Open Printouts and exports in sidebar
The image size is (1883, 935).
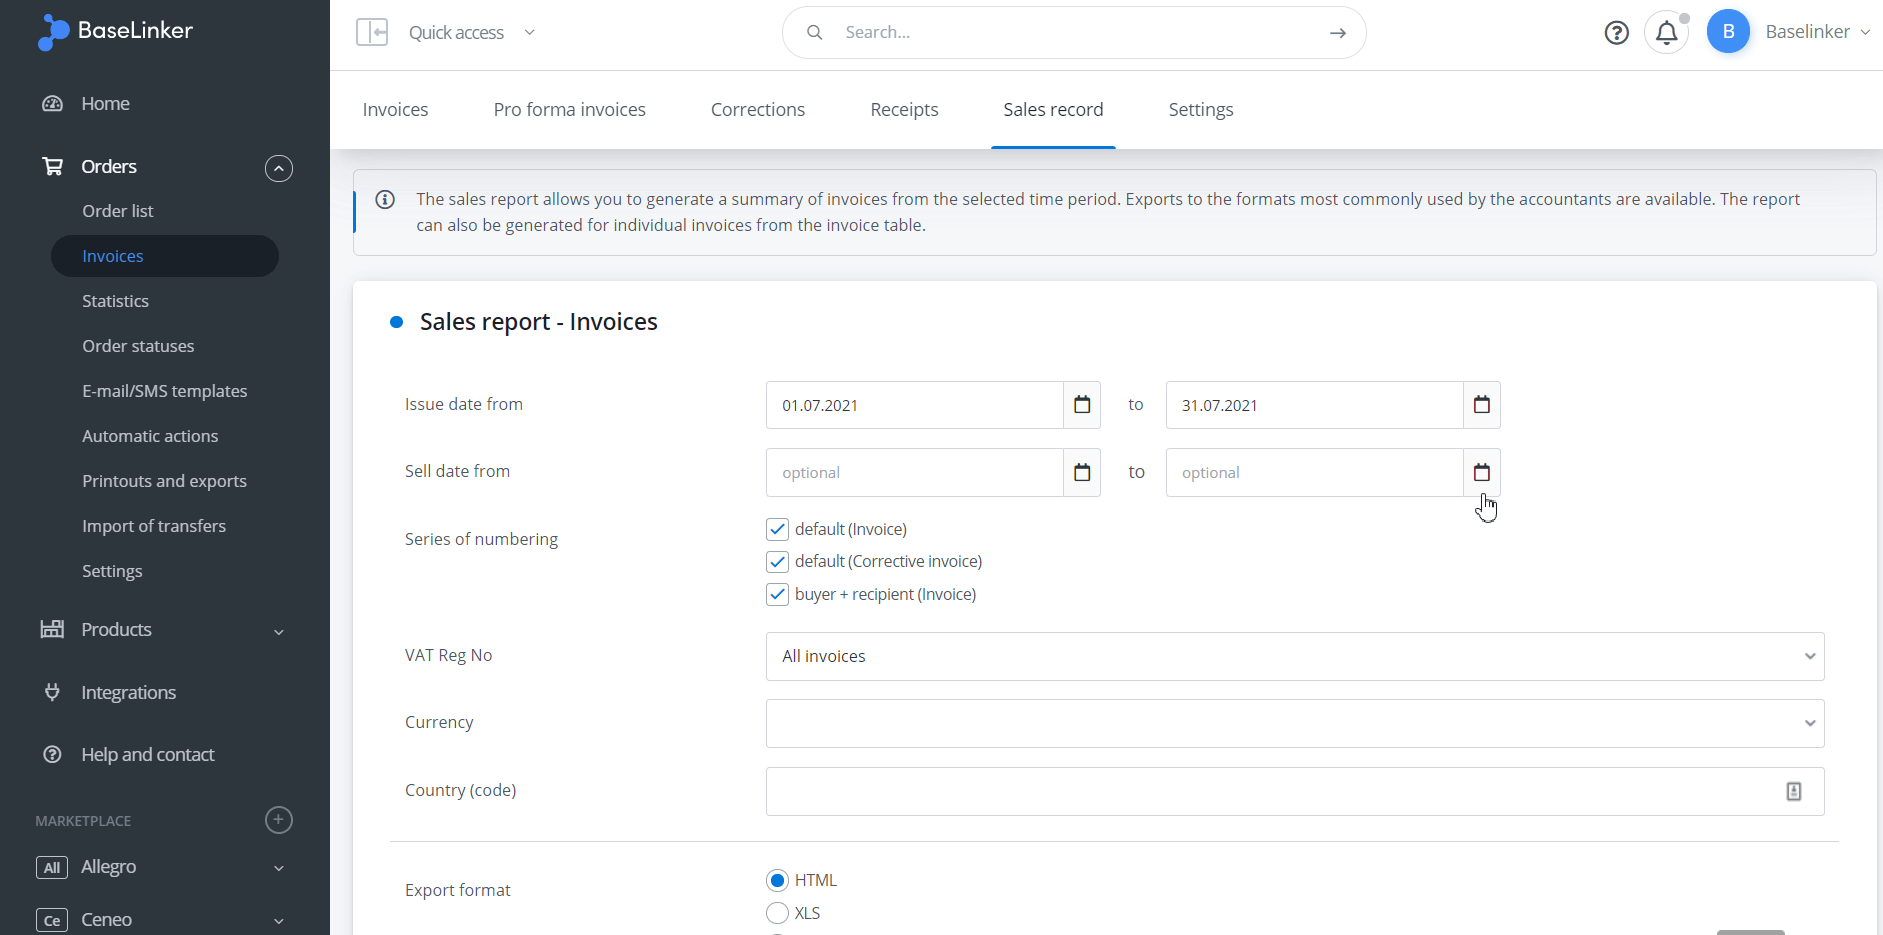pos(164,481)
